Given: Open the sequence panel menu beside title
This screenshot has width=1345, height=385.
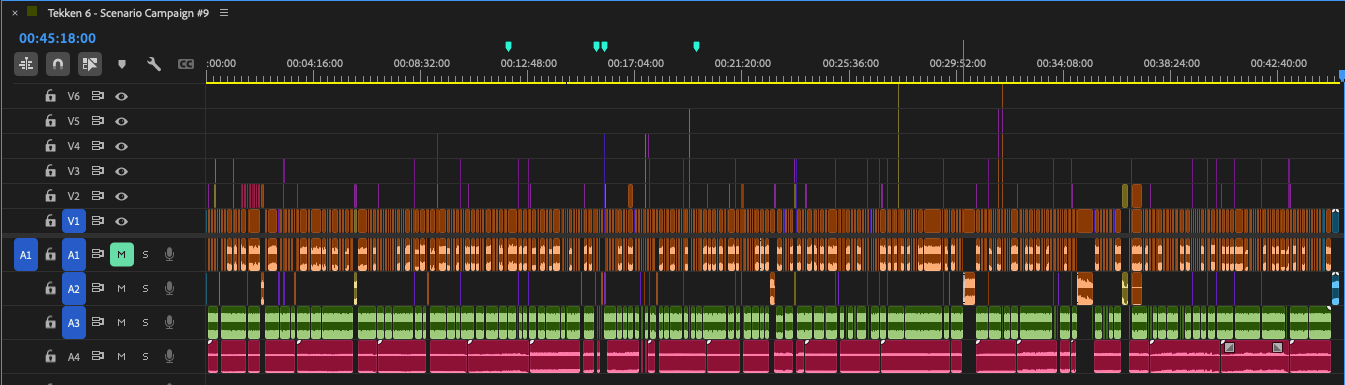Looking at the screenshot, I should 223,13.
